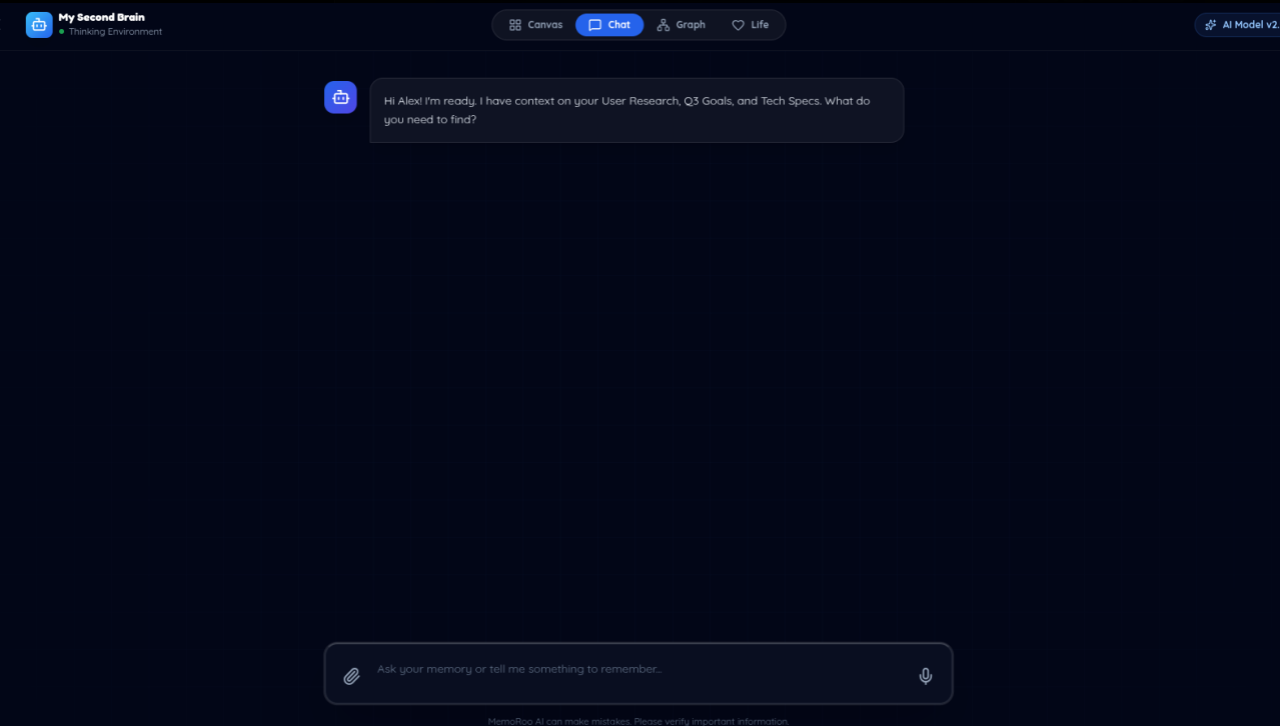This screenshot has width=1280, height=726.
Task: Click the green status dot indicator
Action: pos(61,32)
